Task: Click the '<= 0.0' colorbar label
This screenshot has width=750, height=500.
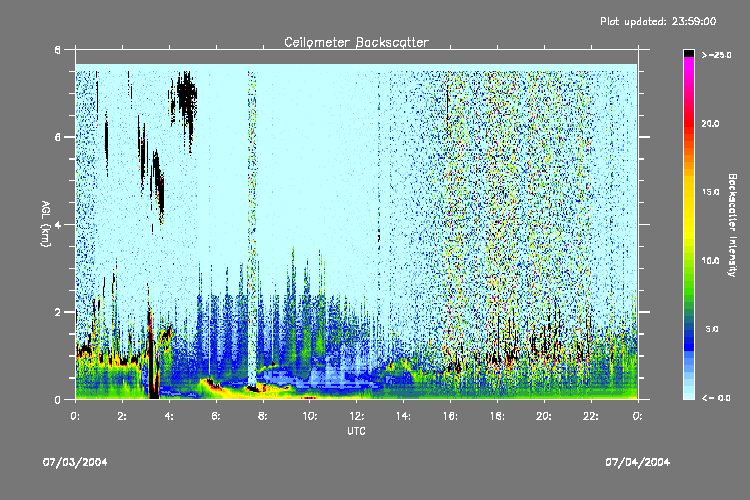Action: click(x=717, y=398)
